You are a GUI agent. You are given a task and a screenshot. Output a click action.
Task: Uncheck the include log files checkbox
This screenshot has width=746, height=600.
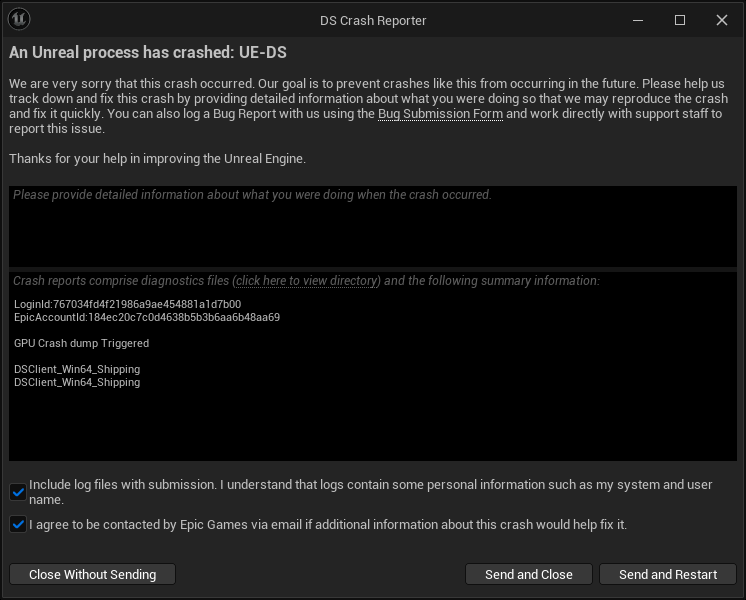[x=18, y=491]
